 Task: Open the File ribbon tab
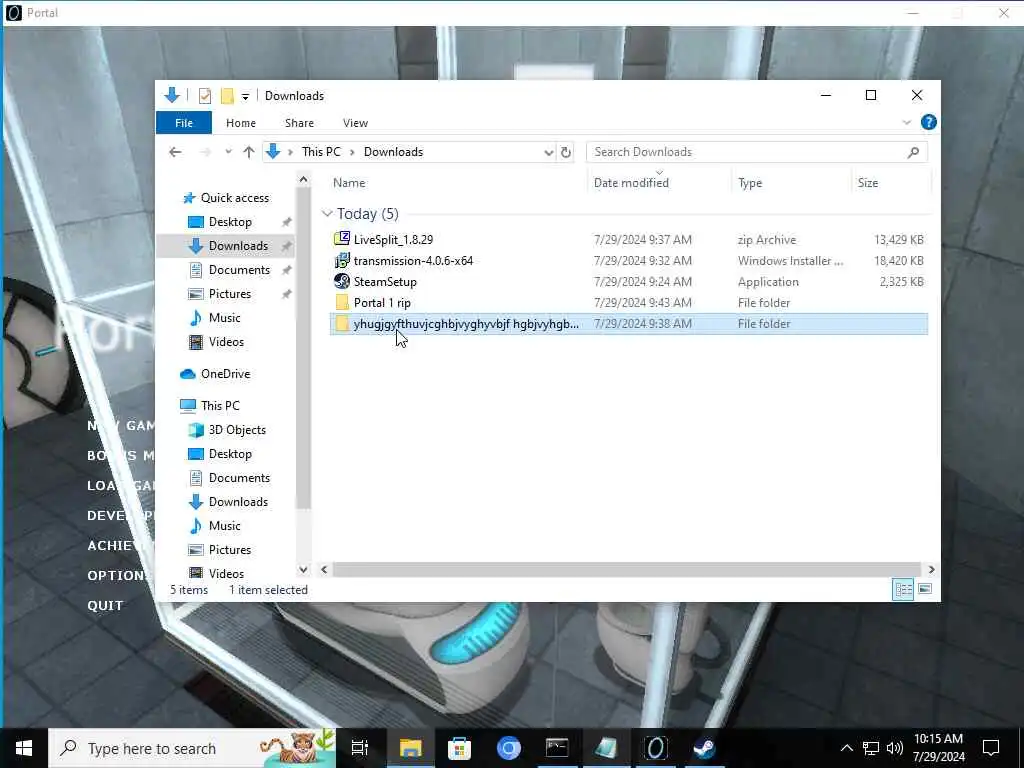184,123
